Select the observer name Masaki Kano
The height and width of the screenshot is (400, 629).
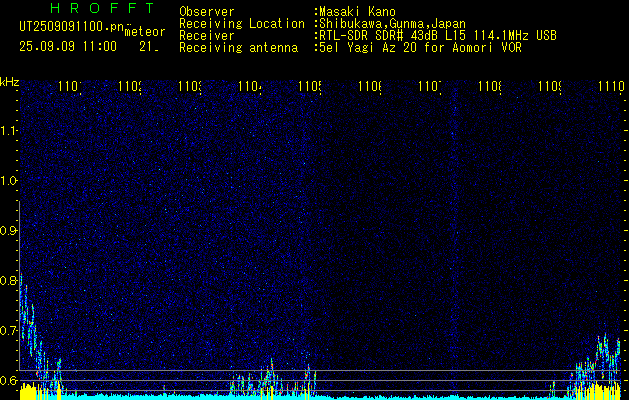tap(357, 12)
